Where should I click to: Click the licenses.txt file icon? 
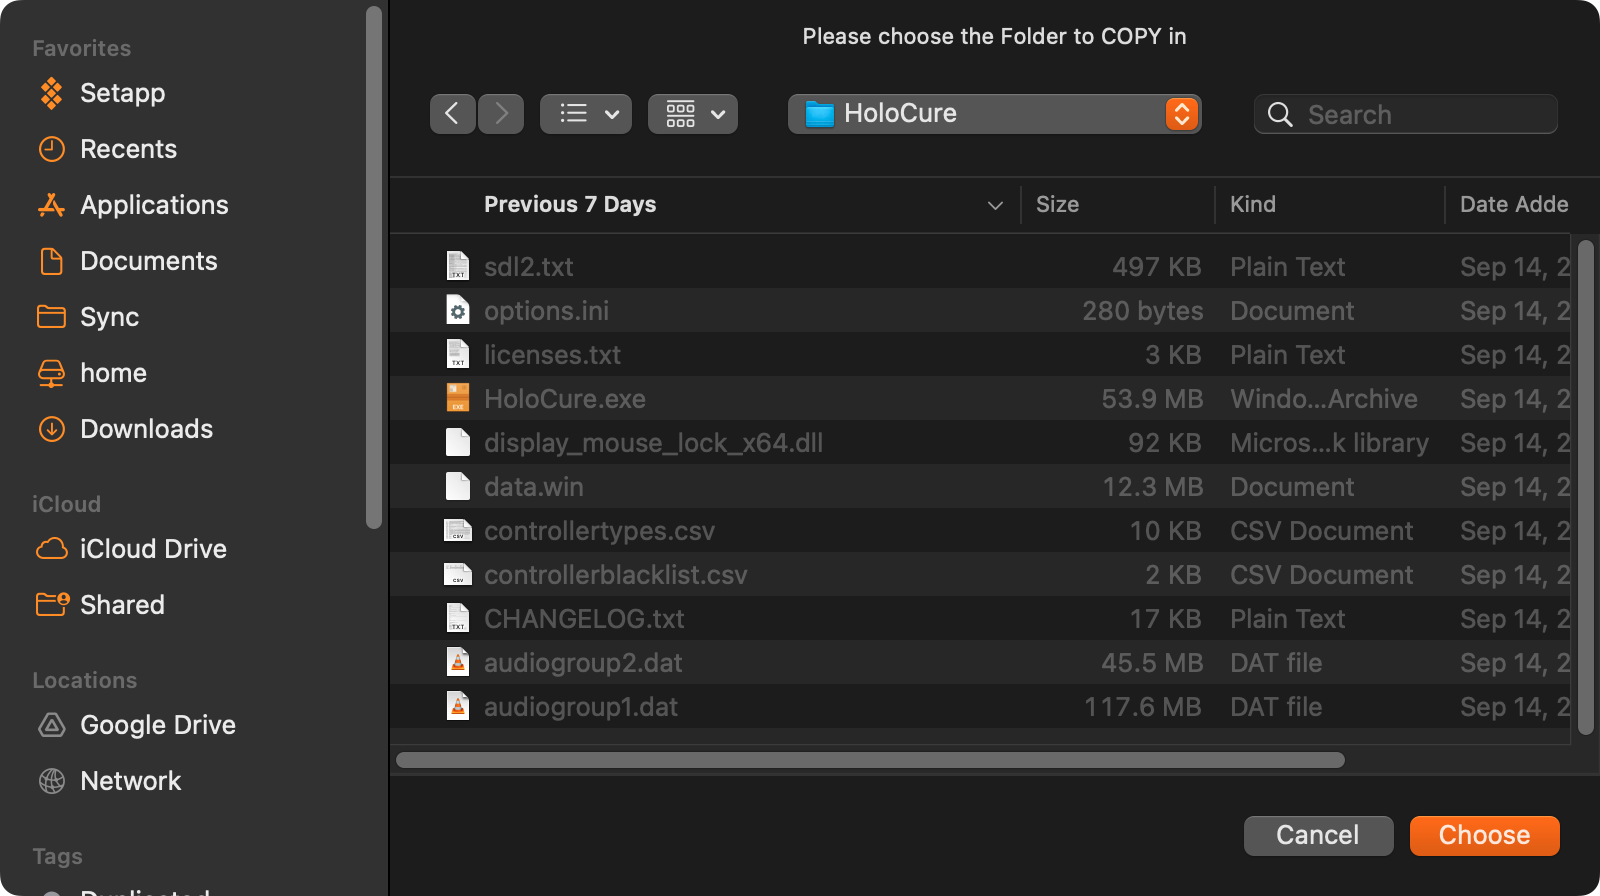tap(457, 354)
